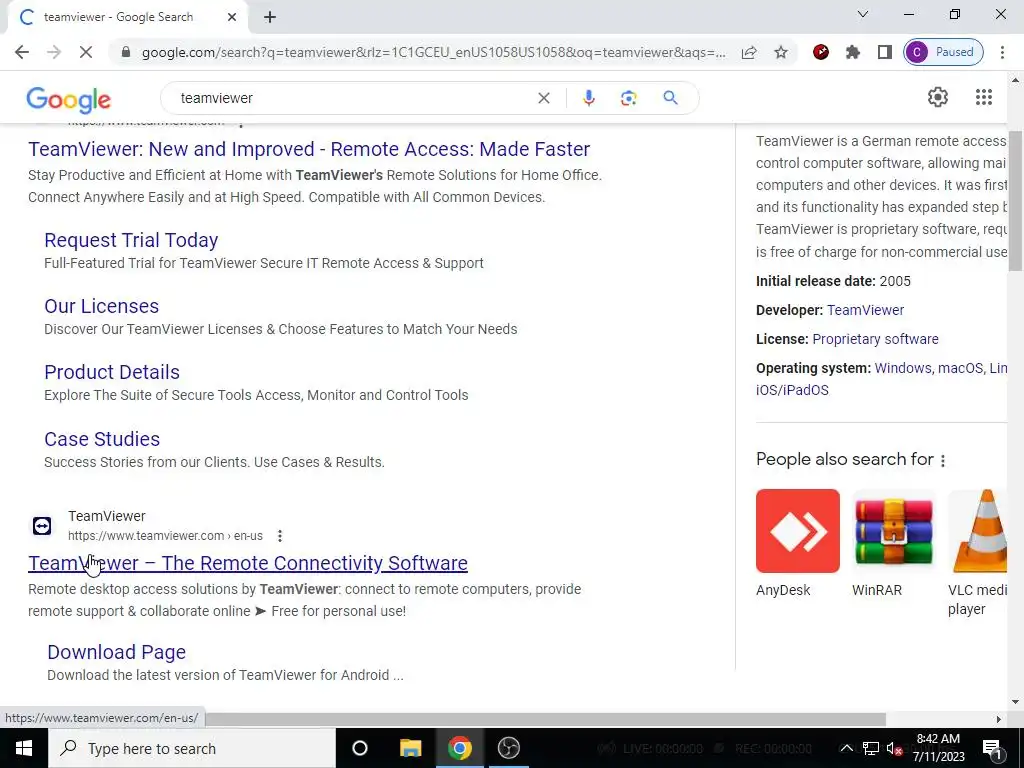
Task: Open Cortana circle on taskbar
Action: [x=360, y=748]
